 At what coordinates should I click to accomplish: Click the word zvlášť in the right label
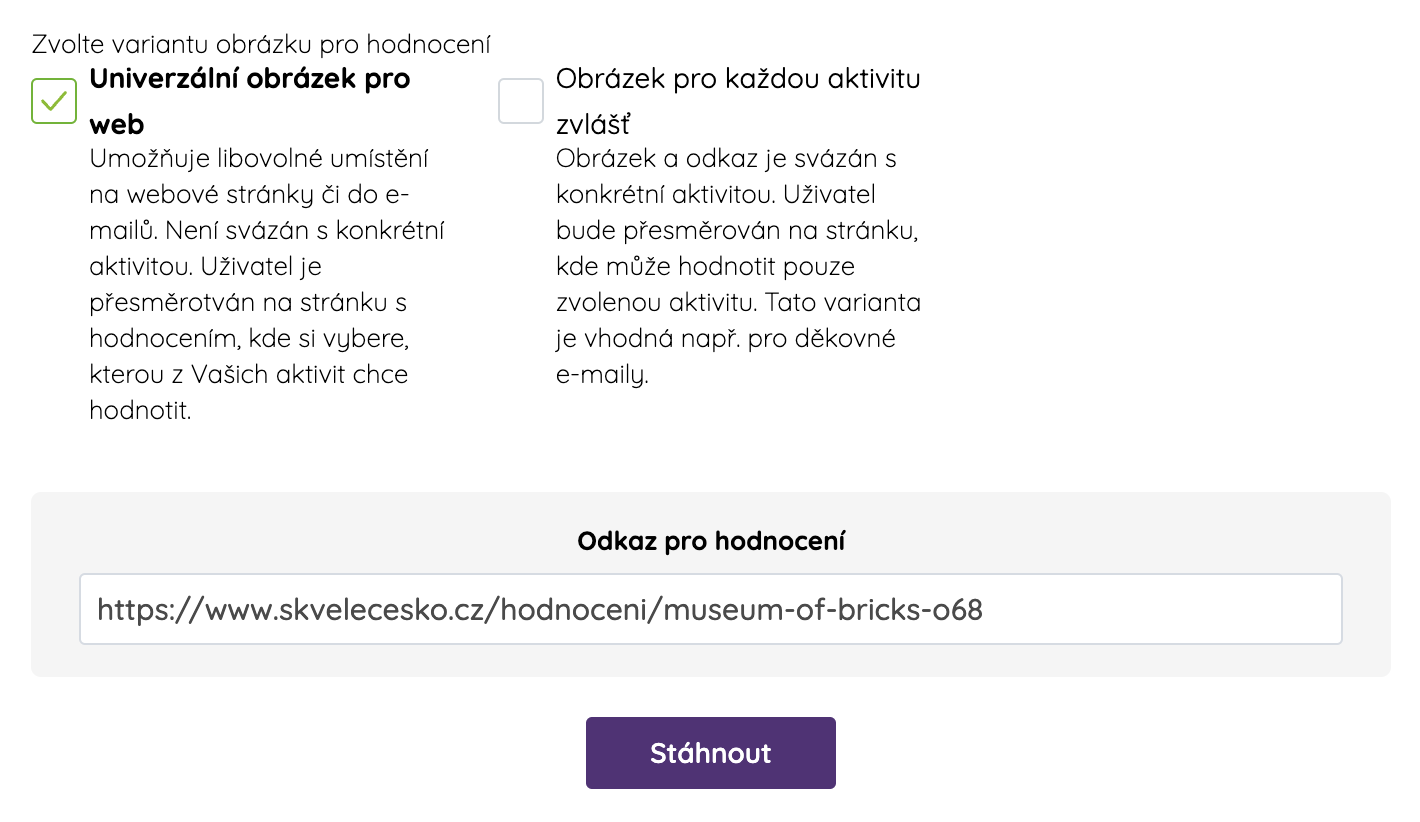click(x=593, y=125)
